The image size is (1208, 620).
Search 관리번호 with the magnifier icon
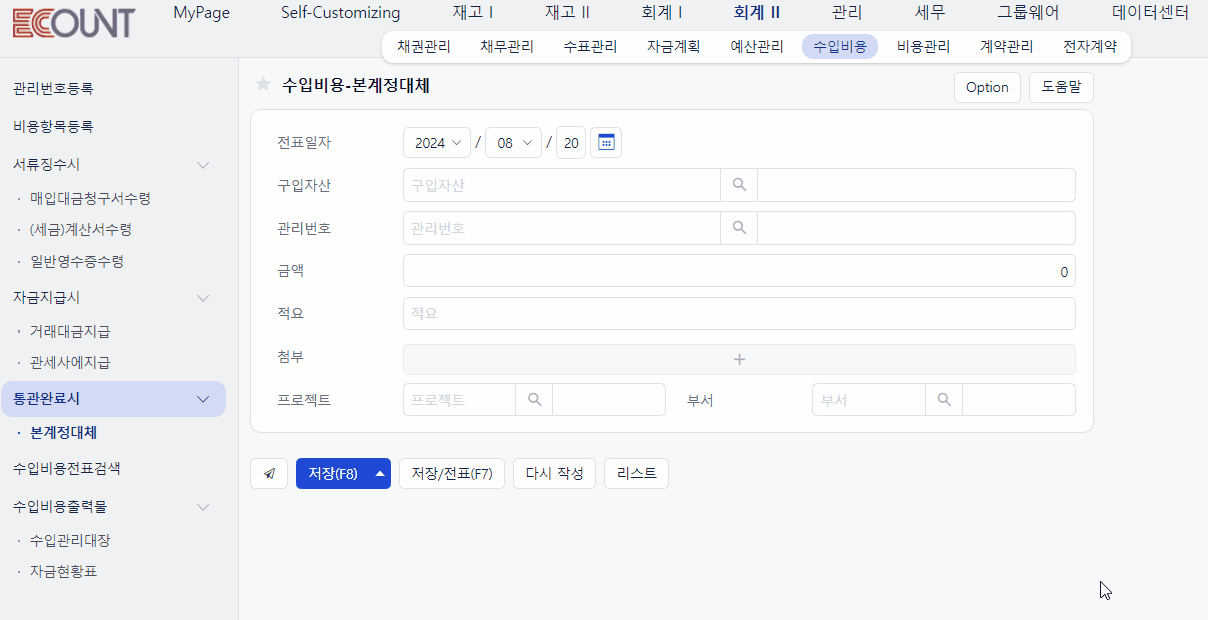pyautogui.click(x=739, y=228)
